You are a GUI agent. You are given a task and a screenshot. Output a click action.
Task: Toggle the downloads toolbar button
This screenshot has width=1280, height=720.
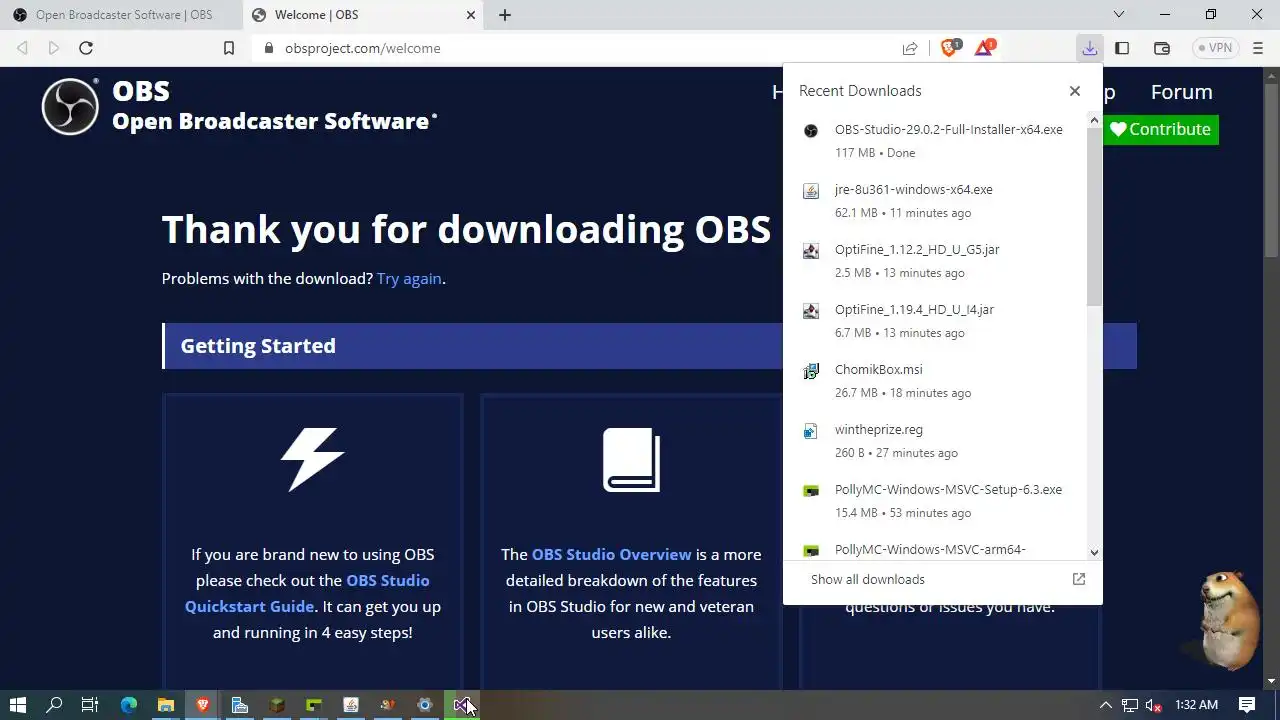click(1089, 48)
